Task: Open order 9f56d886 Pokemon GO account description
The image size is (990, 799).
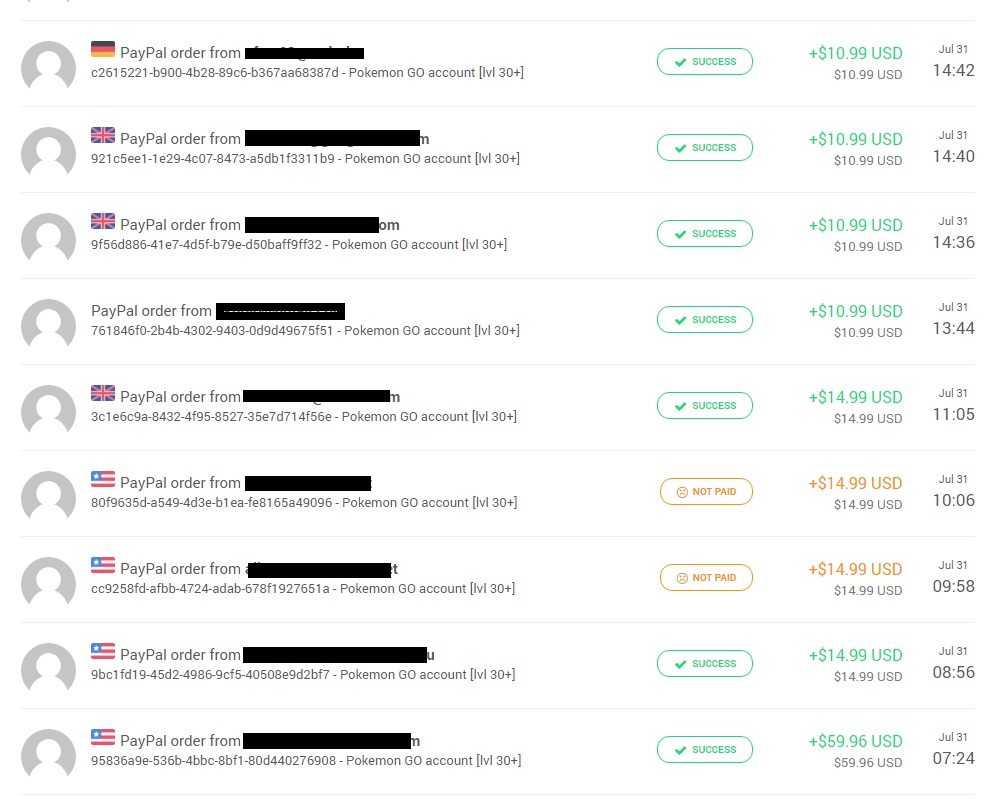Action: (x=299, y=244)
